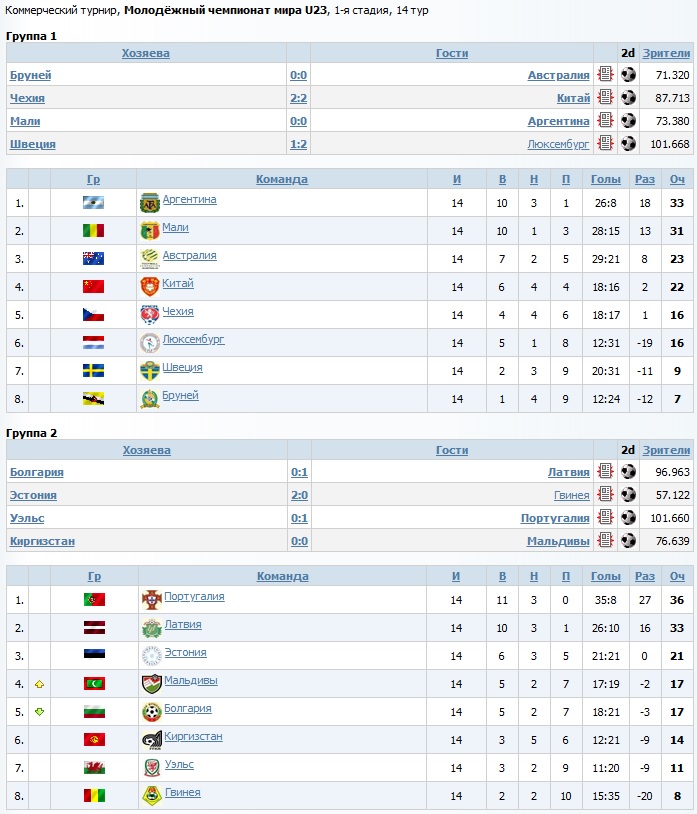The height and width of the screenshot is (814, 697).
Task: Click 2D ball icon for Эстония–Гвинея match
Action: [628, 495]
